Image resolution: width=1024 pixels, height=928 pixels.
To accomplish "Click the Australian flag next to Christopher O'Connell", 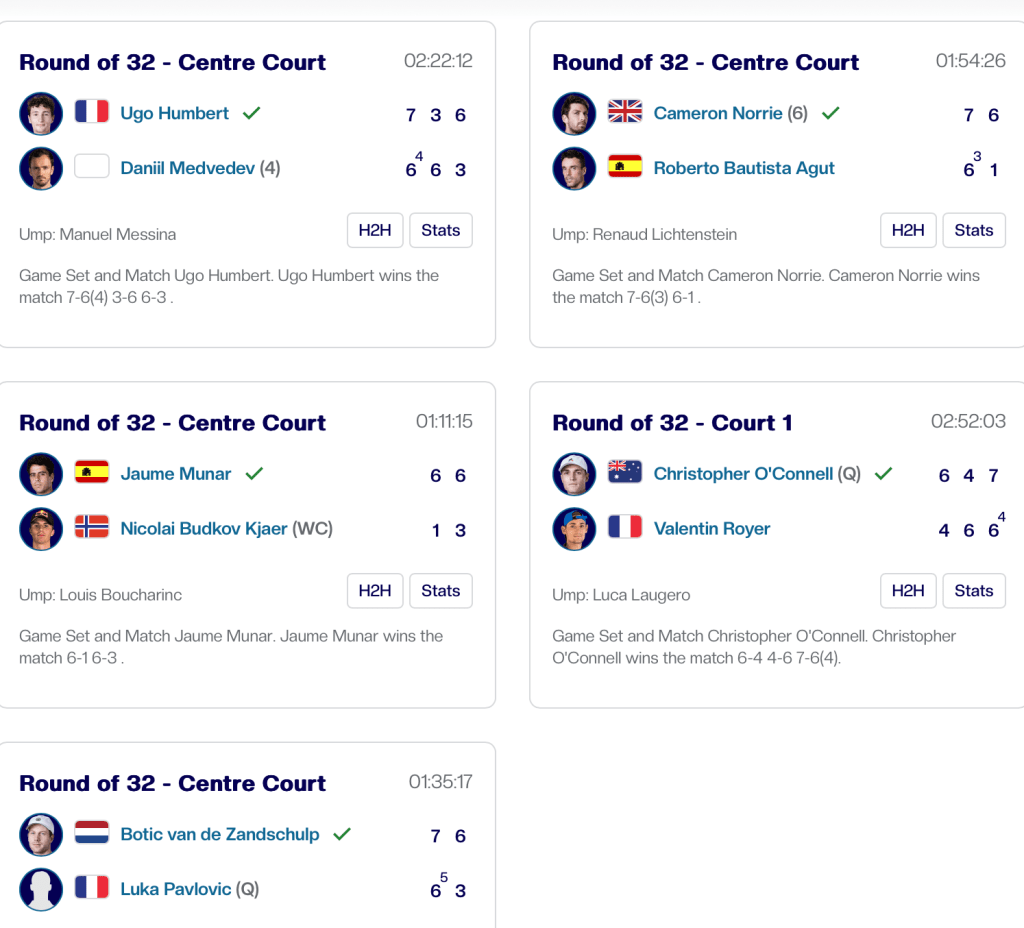I will coord(625,473).
